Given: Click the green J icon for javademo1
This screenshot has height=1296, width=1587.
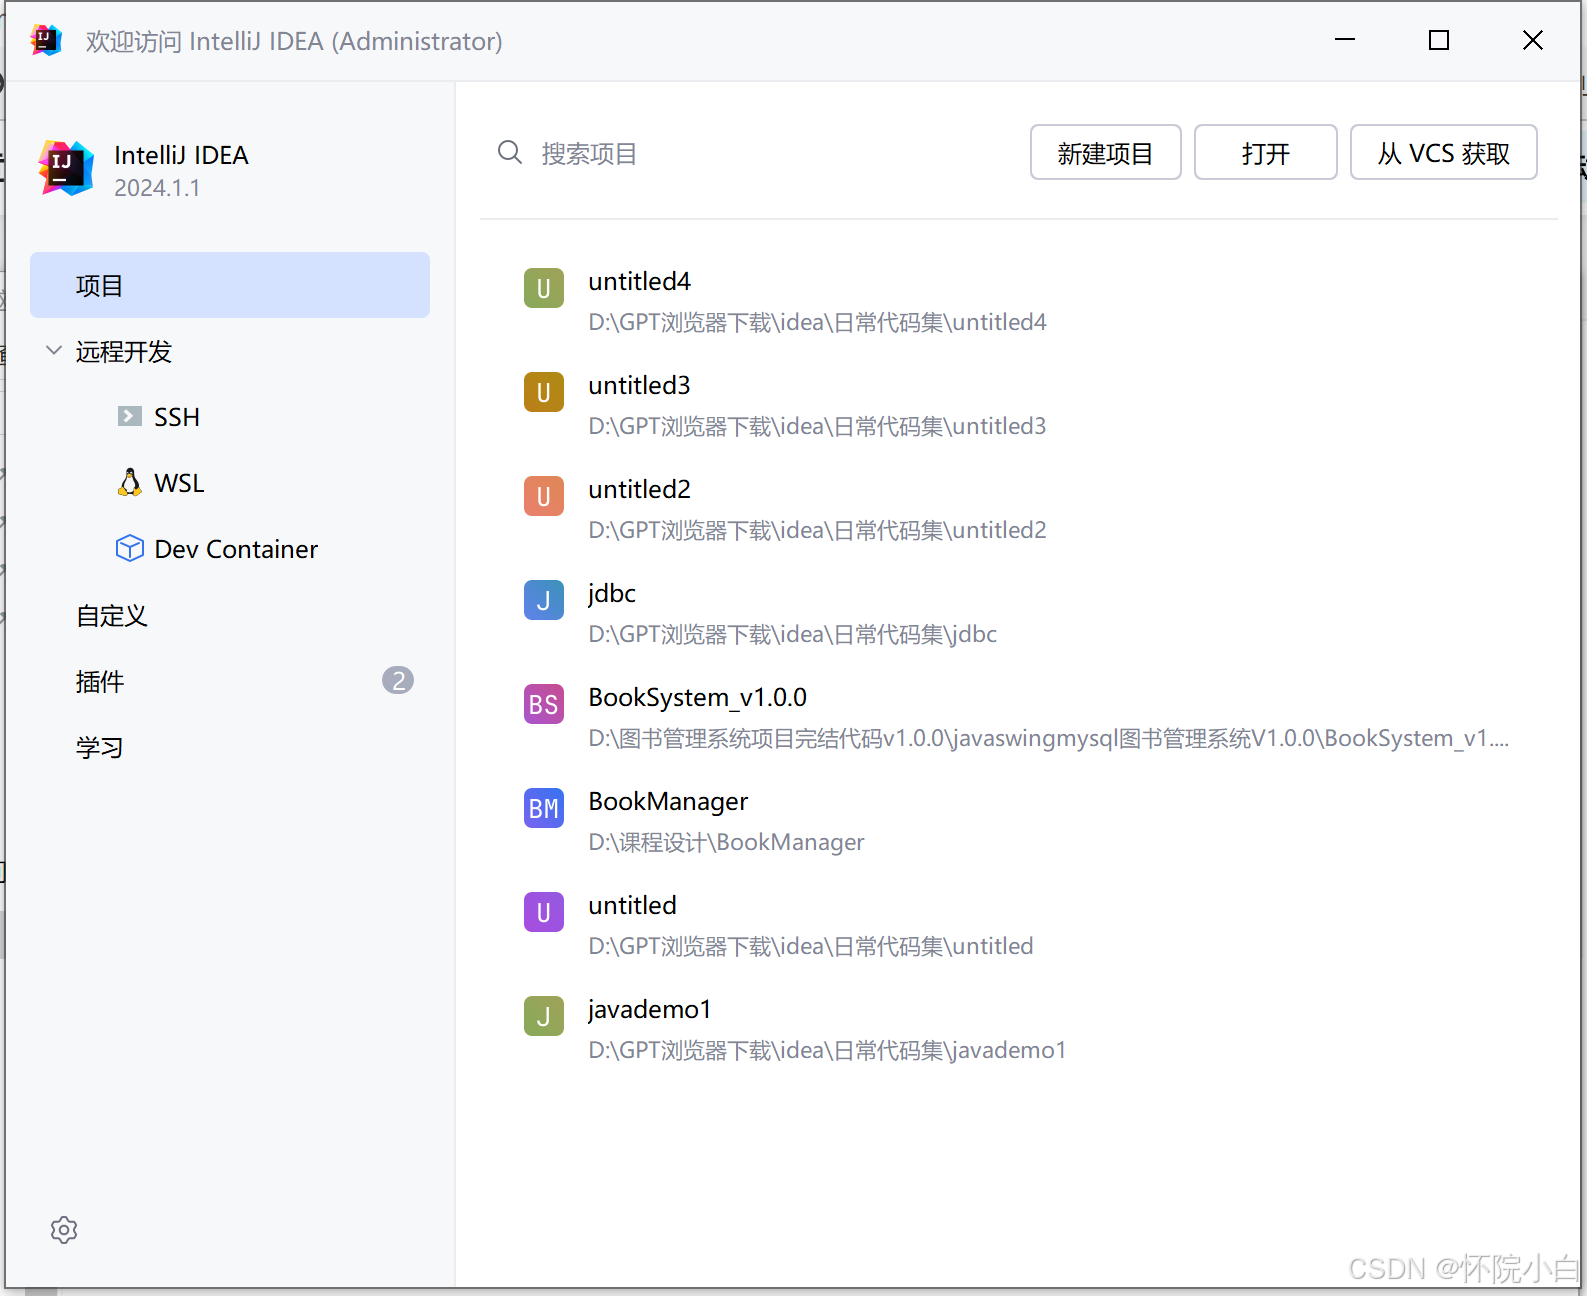Looking at the screenshot, I should coord(544,1016).
